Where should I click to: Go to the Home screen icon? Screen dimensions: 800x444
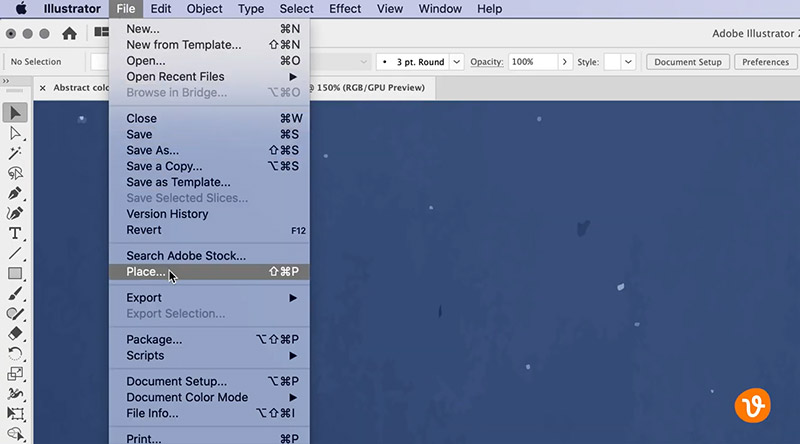pos(69,34)
